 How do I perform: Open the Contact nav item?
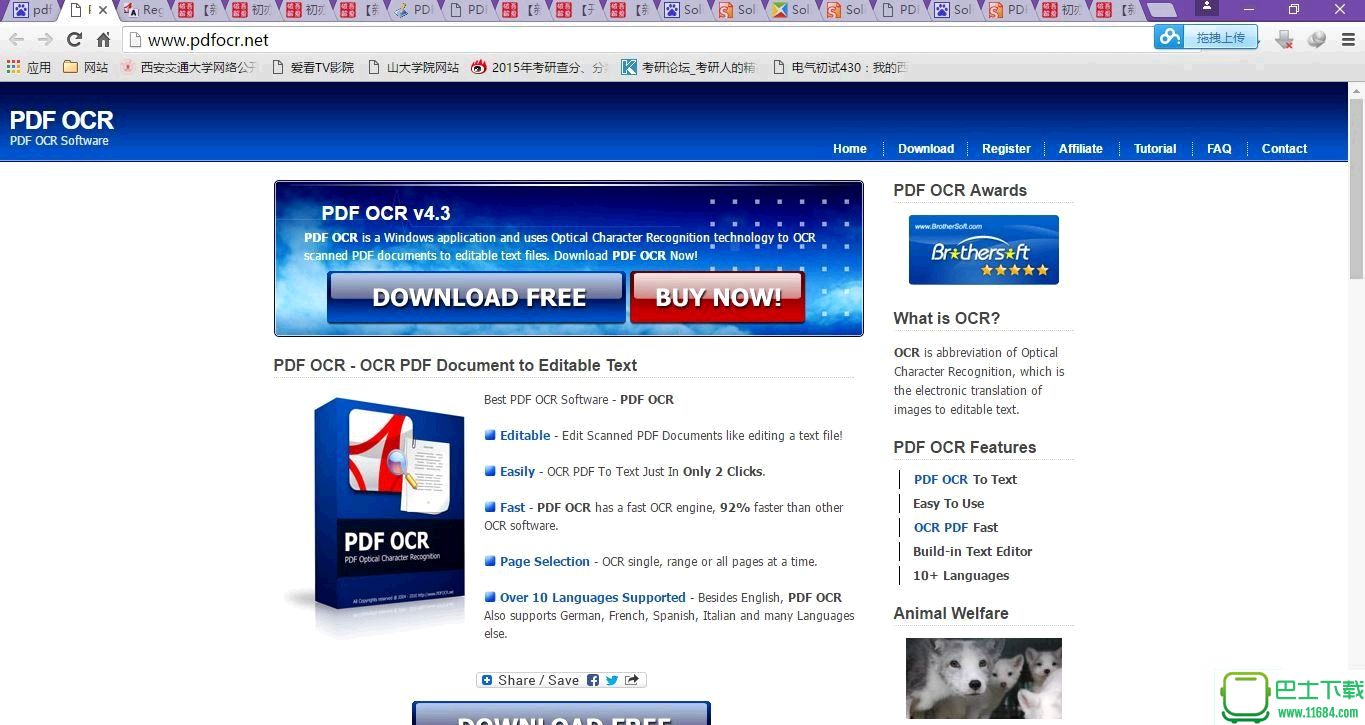coord(1284,149)
